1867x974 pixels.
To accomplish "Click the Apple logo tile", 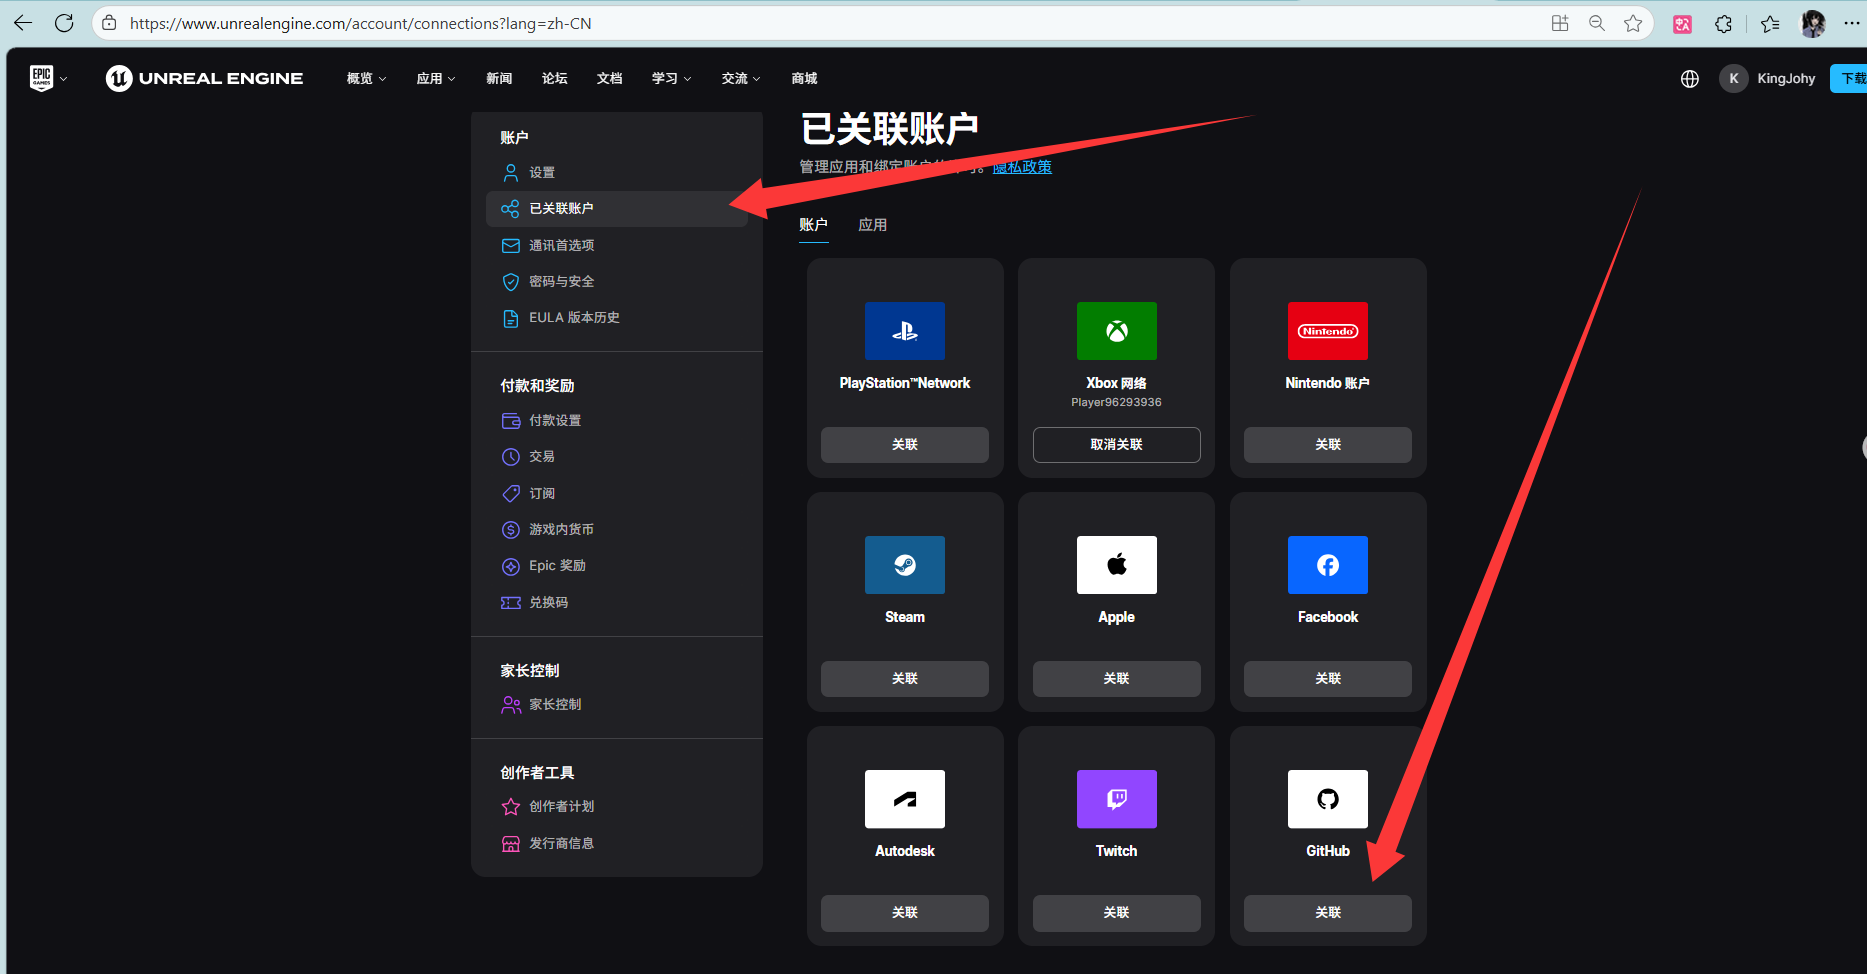I will (x=1117, y=565).
